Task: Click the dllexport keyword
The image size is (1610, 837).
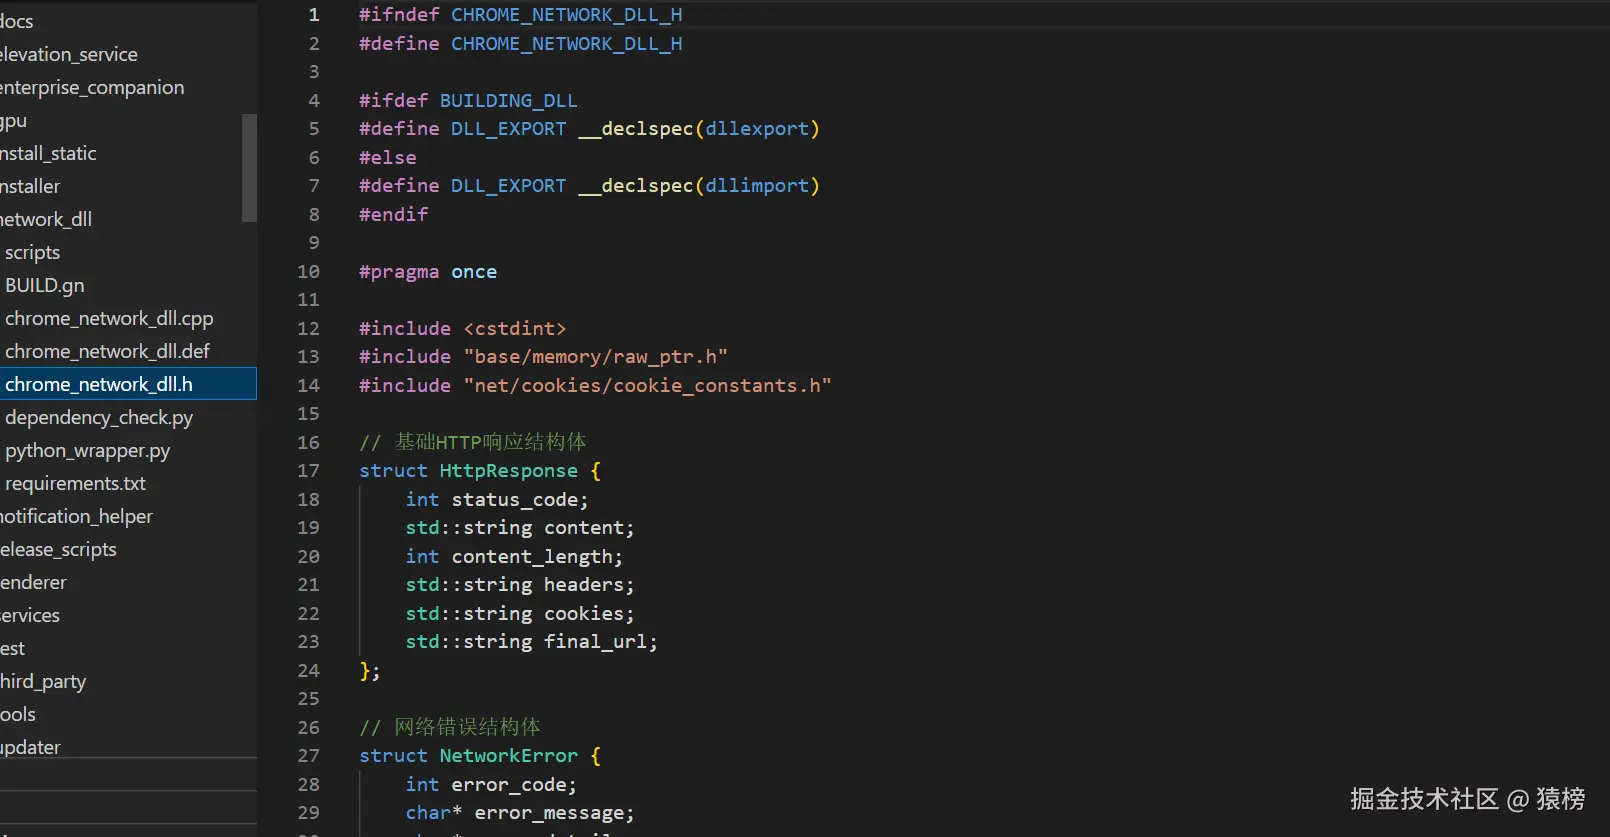Action: point(757,129)
